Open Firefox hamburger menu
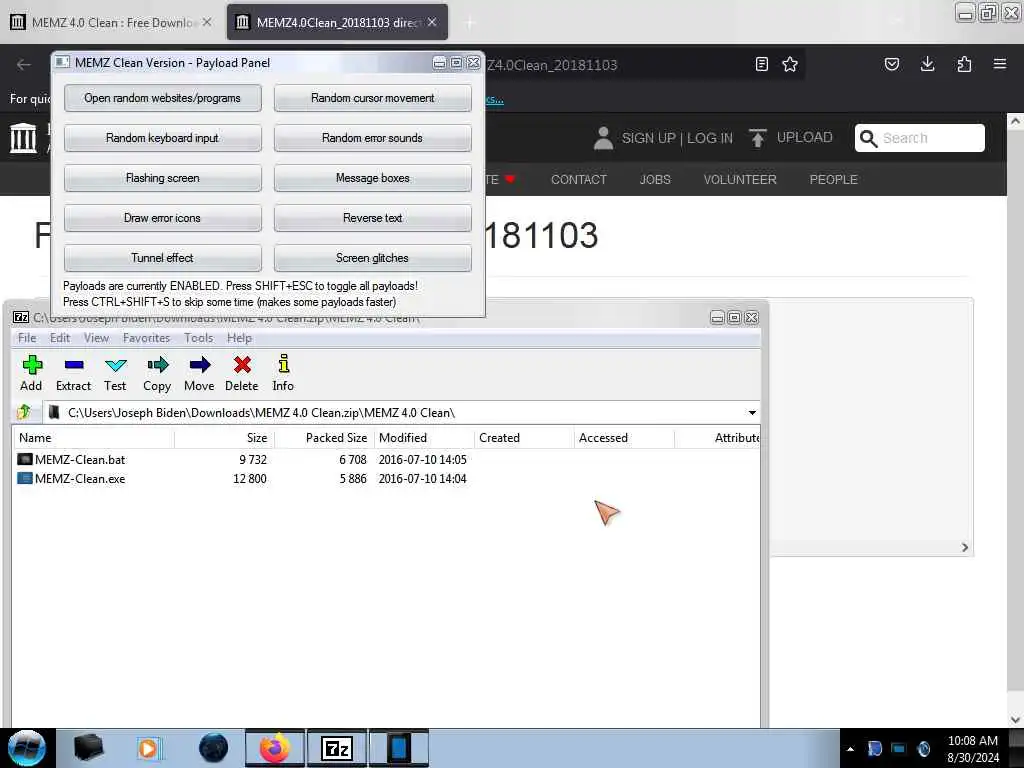 coord(1000,64)
